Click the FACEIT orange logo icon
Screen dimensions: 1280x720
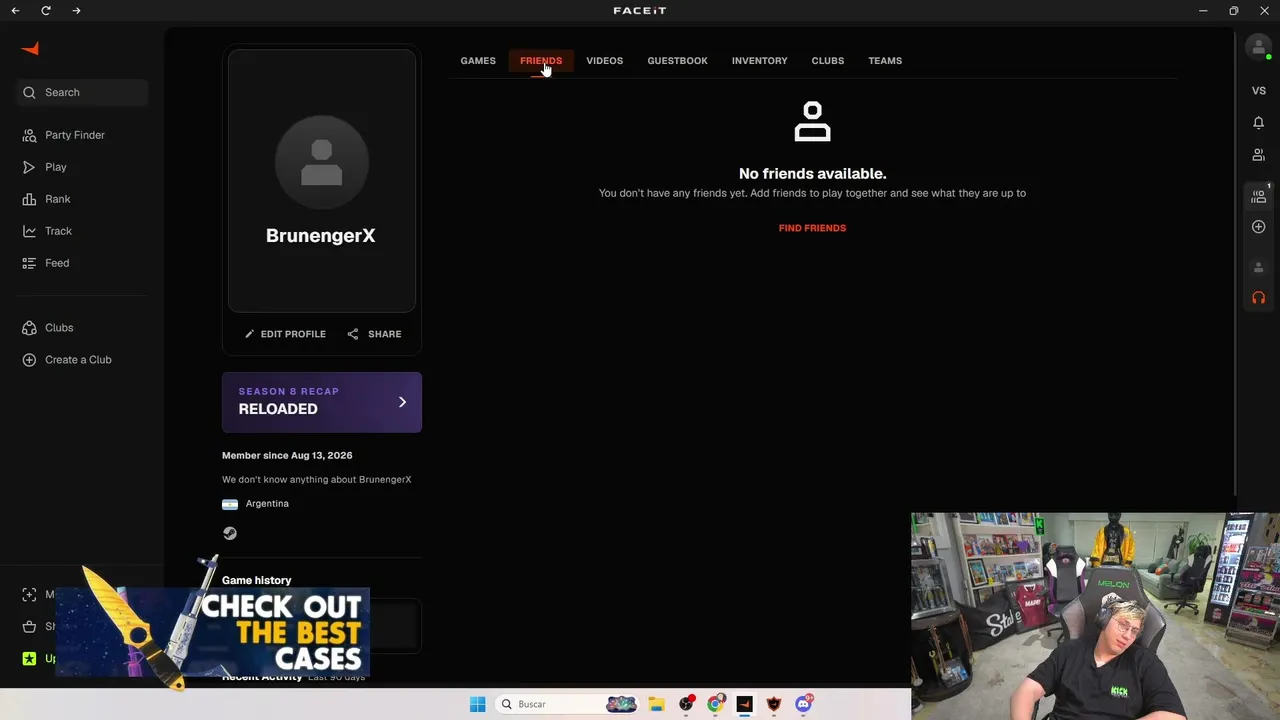pos(30,49)
